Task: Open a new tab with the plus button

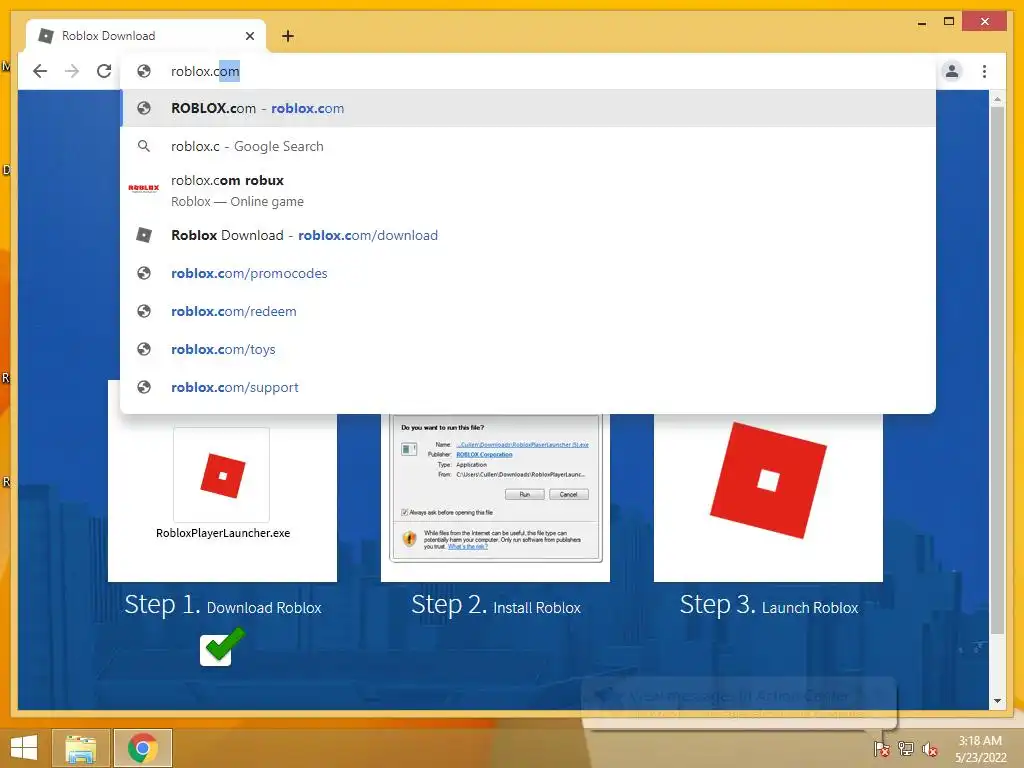Action: pyautogui.click(x=288, y=36)
